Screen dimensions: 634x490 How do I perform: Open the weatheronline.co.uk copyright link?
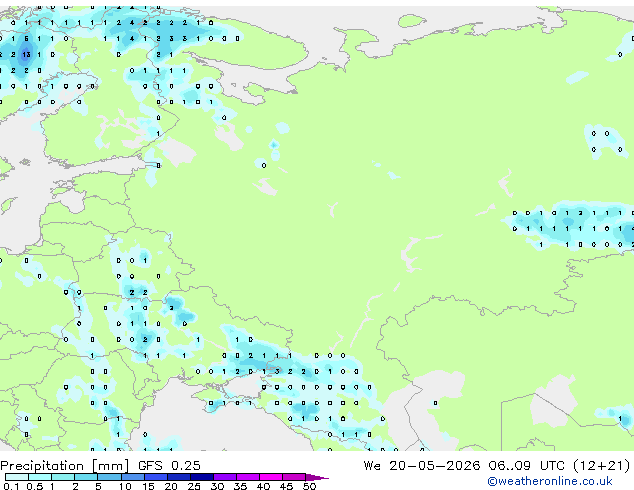pos(550,481)
